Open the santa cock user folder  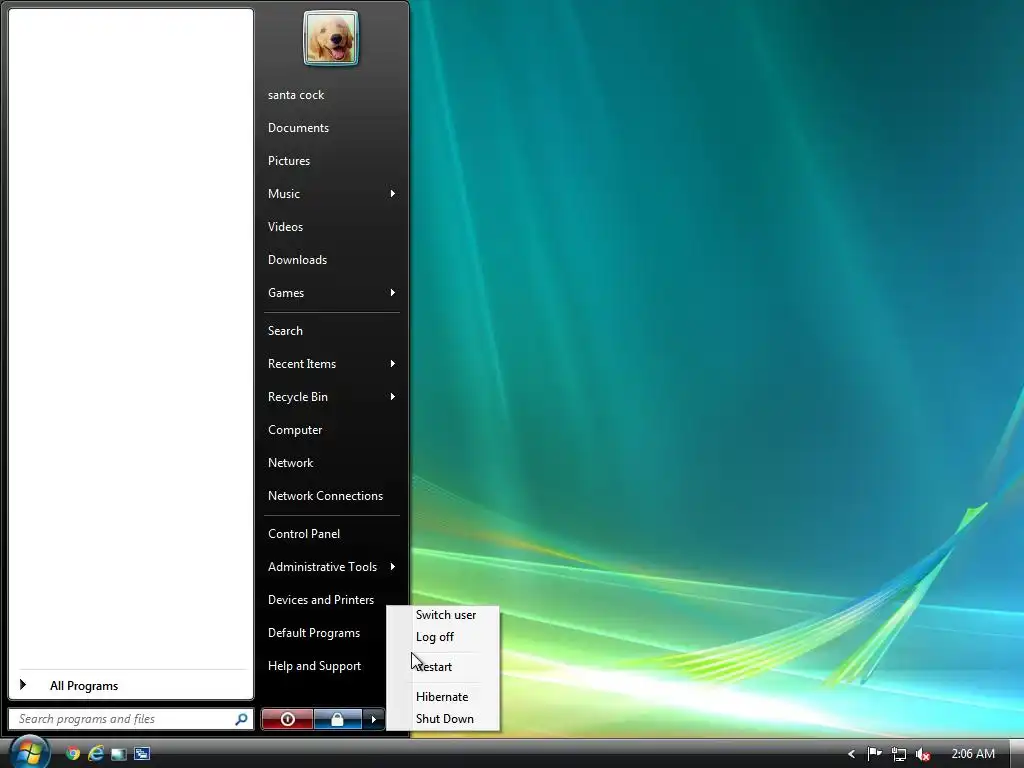(x=296, y=95)
